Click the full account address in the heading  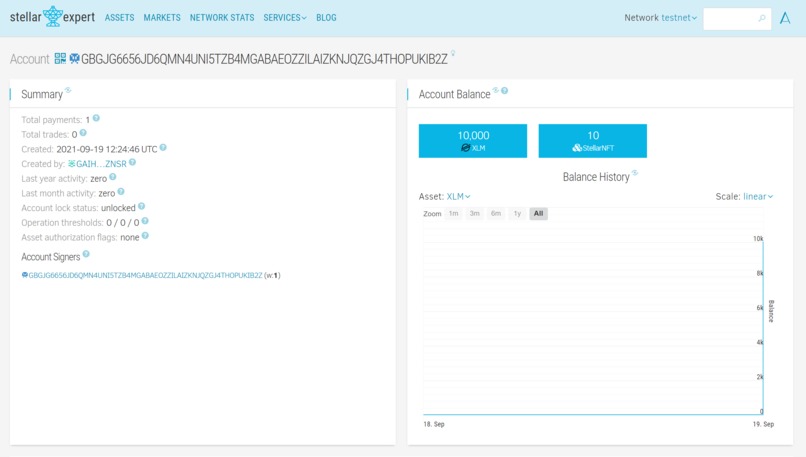[x=264, y=59]
